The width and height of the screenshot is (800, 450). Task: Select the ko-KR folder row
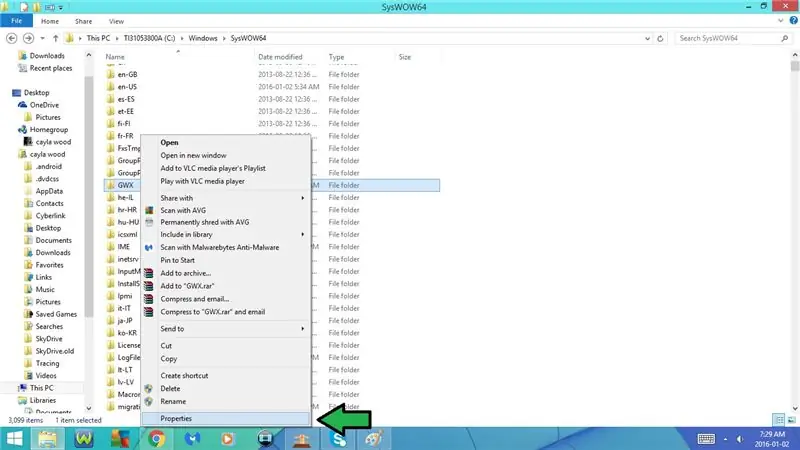click(x=271, y=333)
